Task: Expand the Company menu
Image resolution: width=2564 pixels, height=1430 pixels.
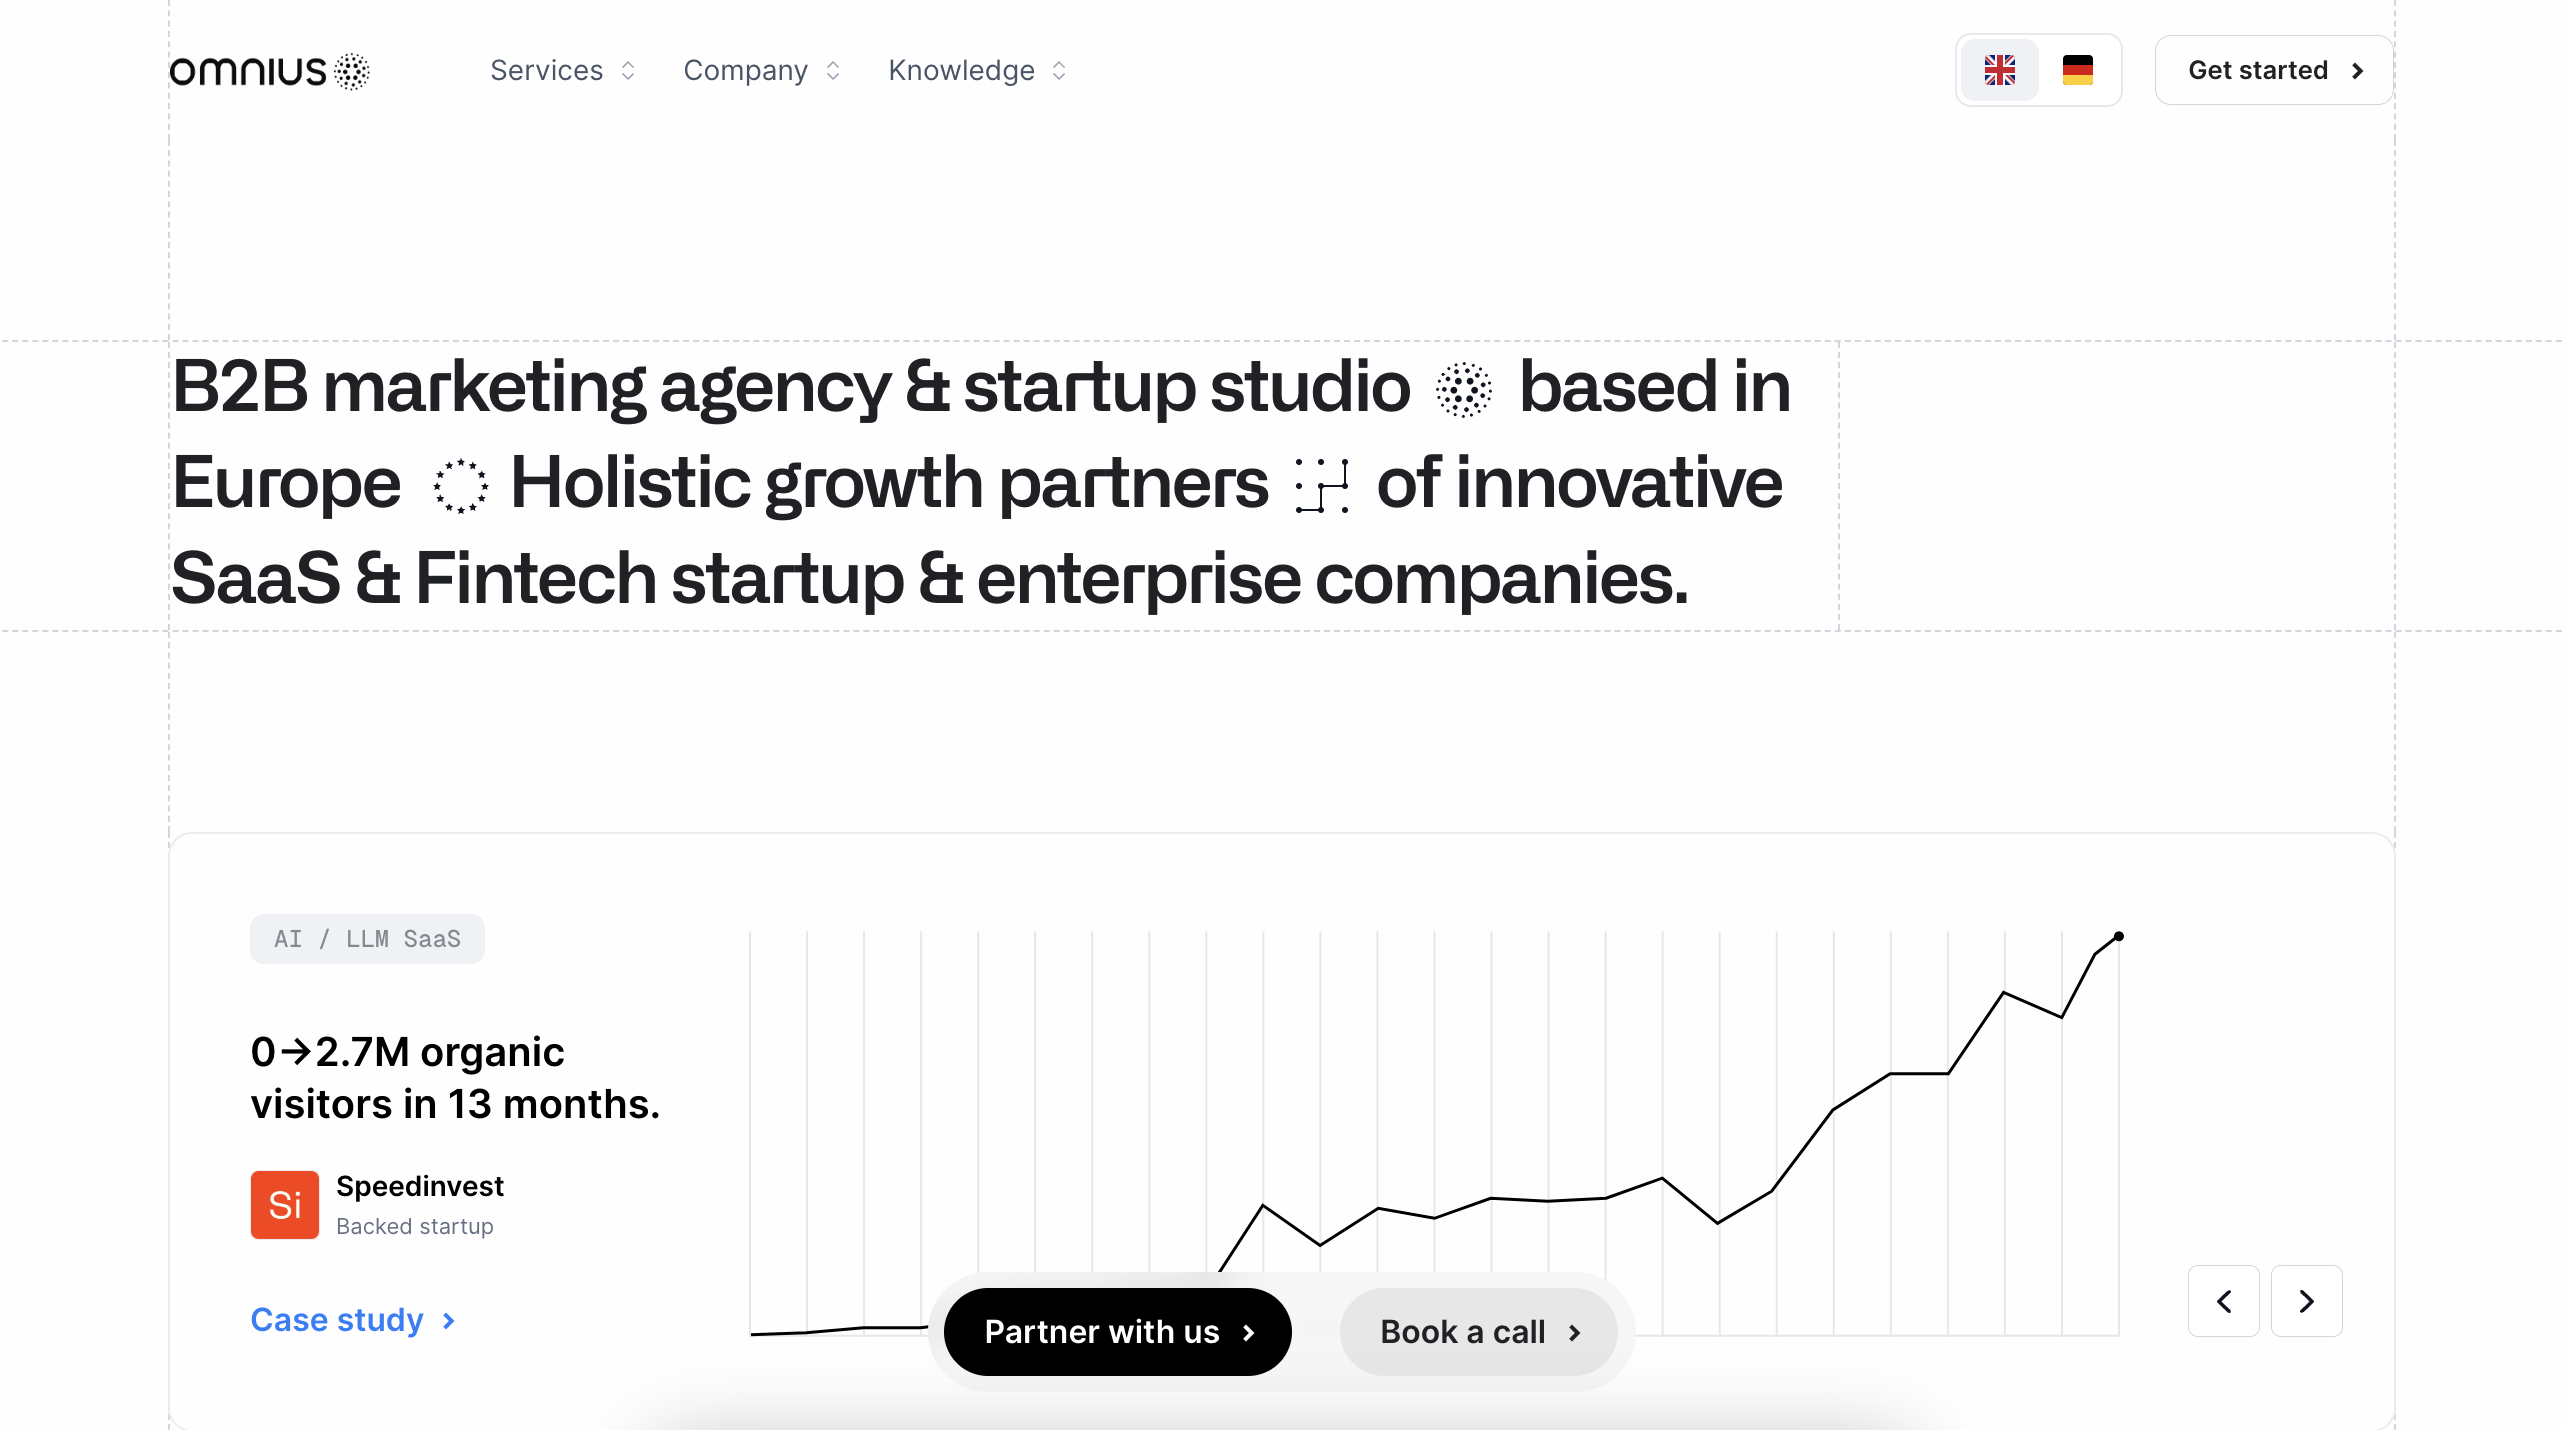Action: click(x=761, y=70)
